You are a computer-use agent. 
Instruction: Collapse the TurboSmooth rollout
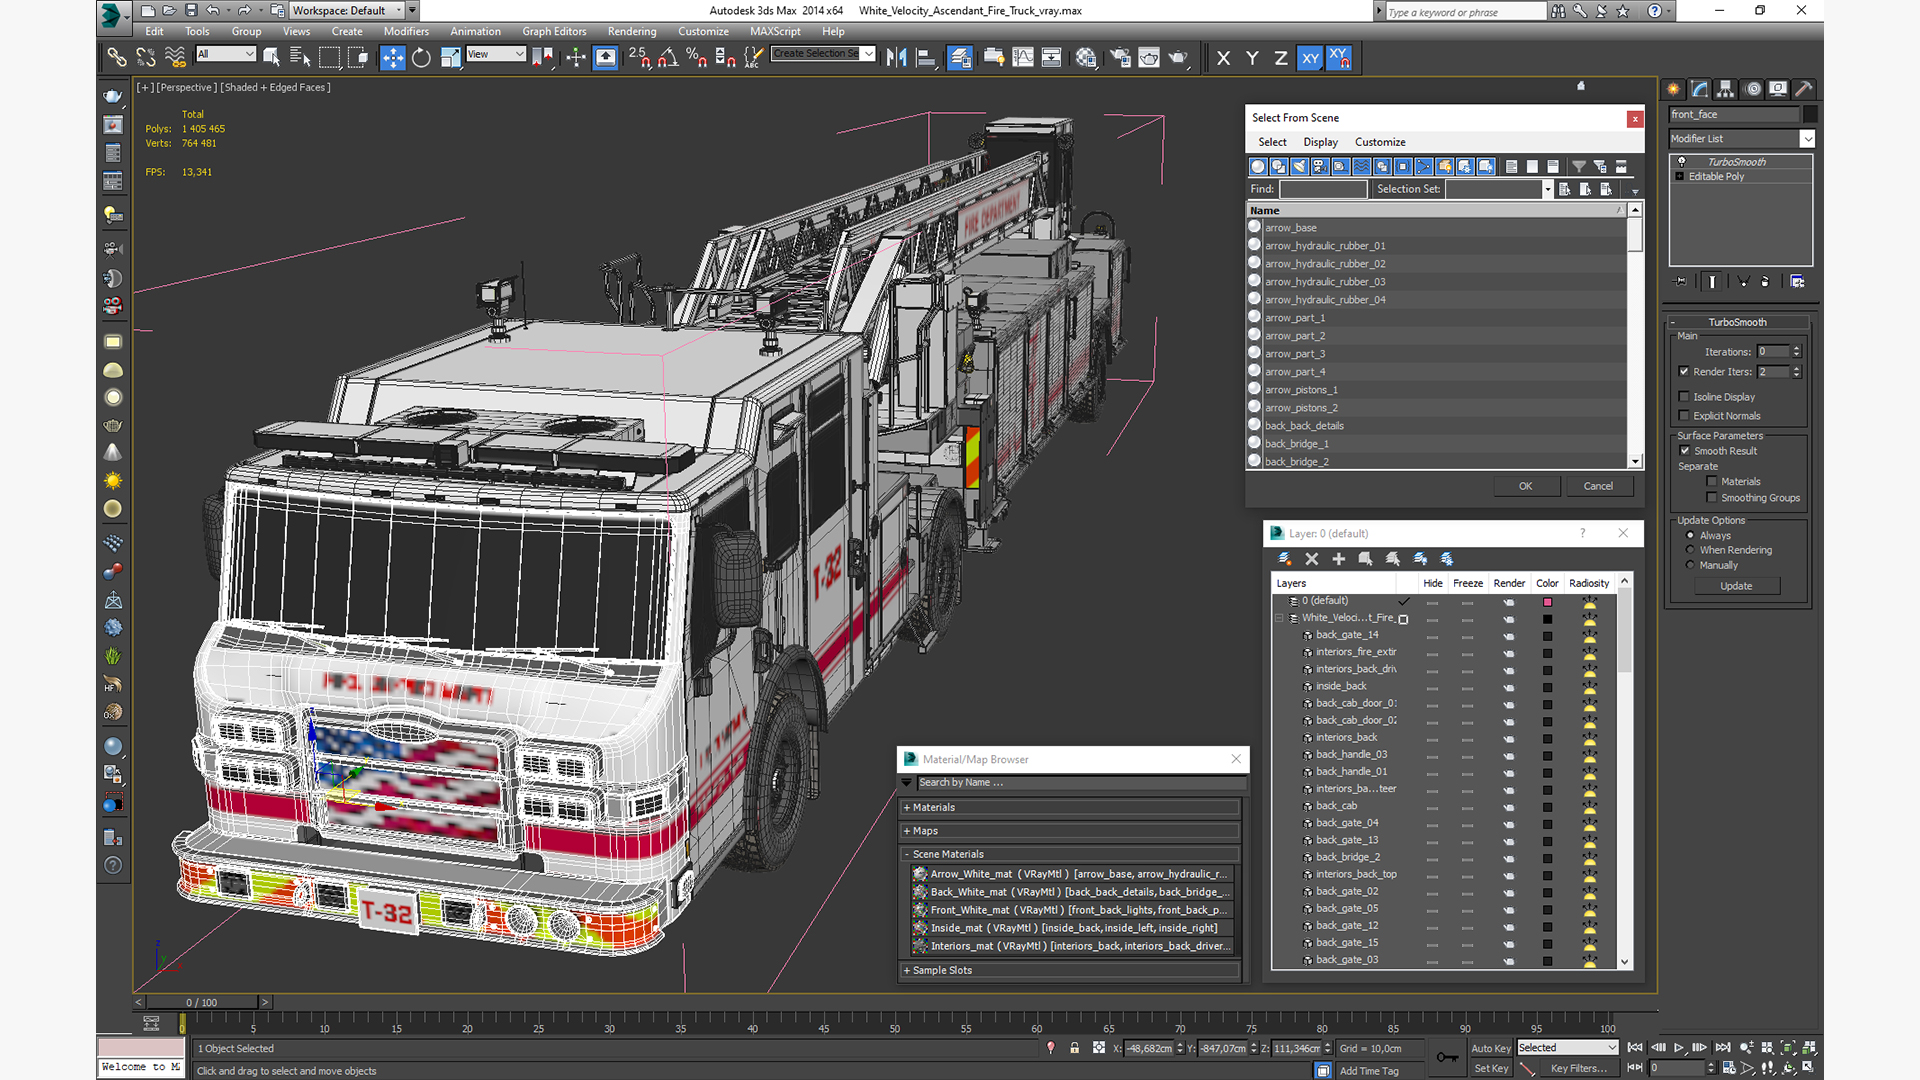[1738, 323]
